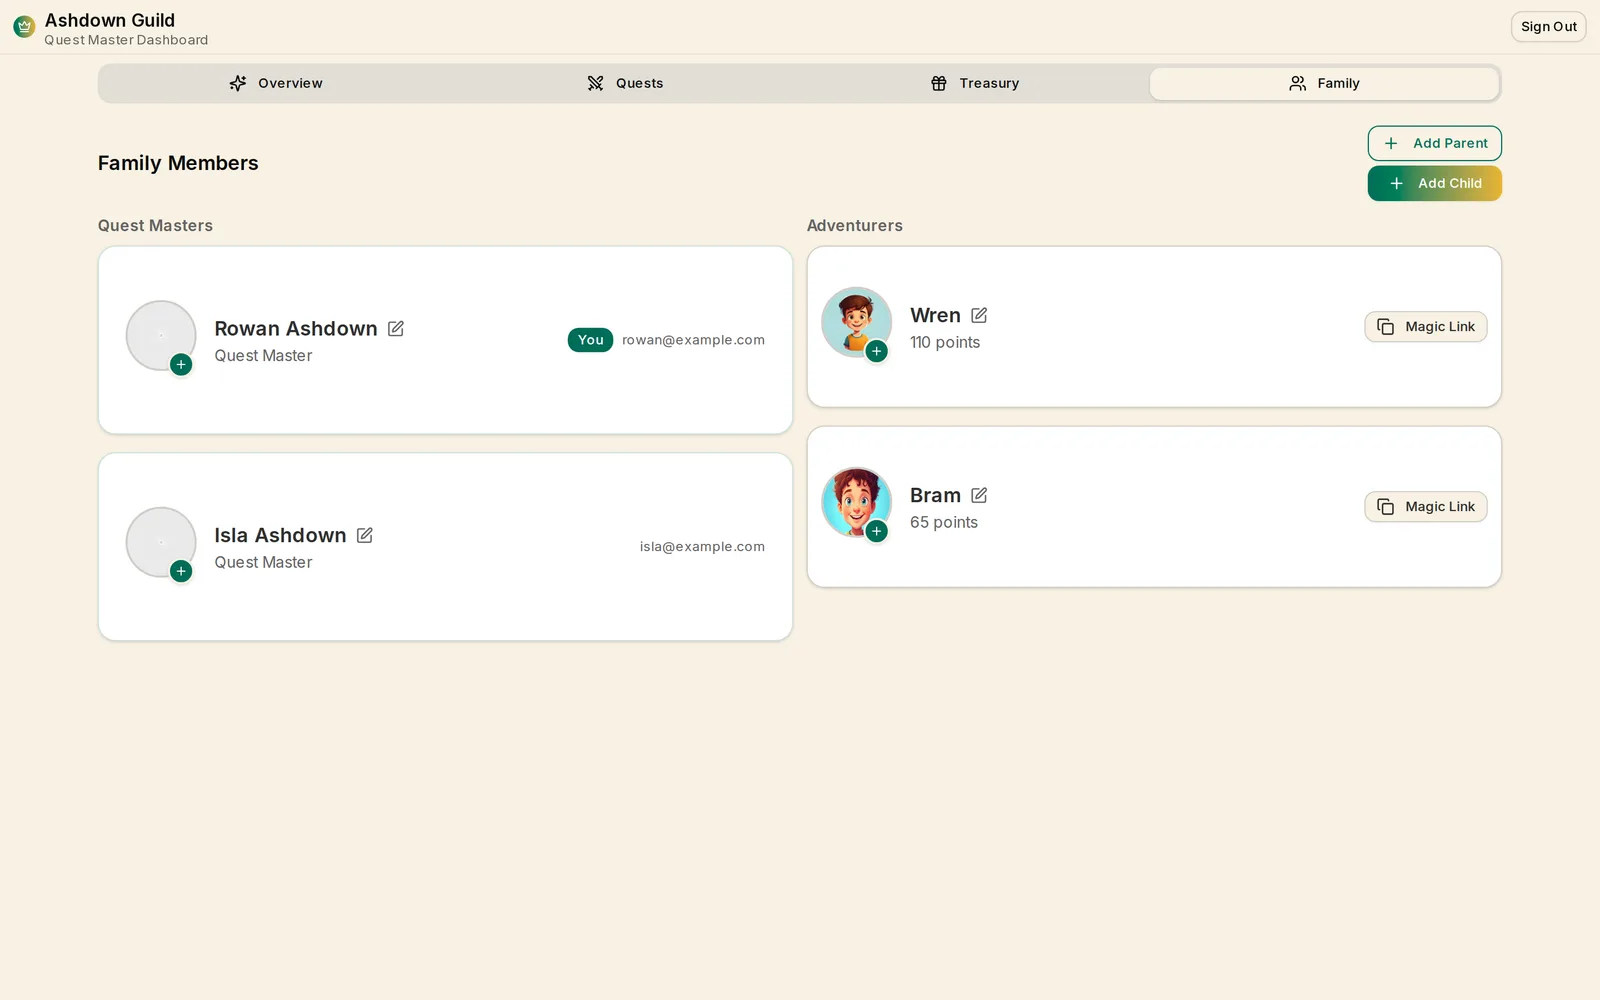Click the Family Members heading
The image size is (1600, 1000).
178,163
